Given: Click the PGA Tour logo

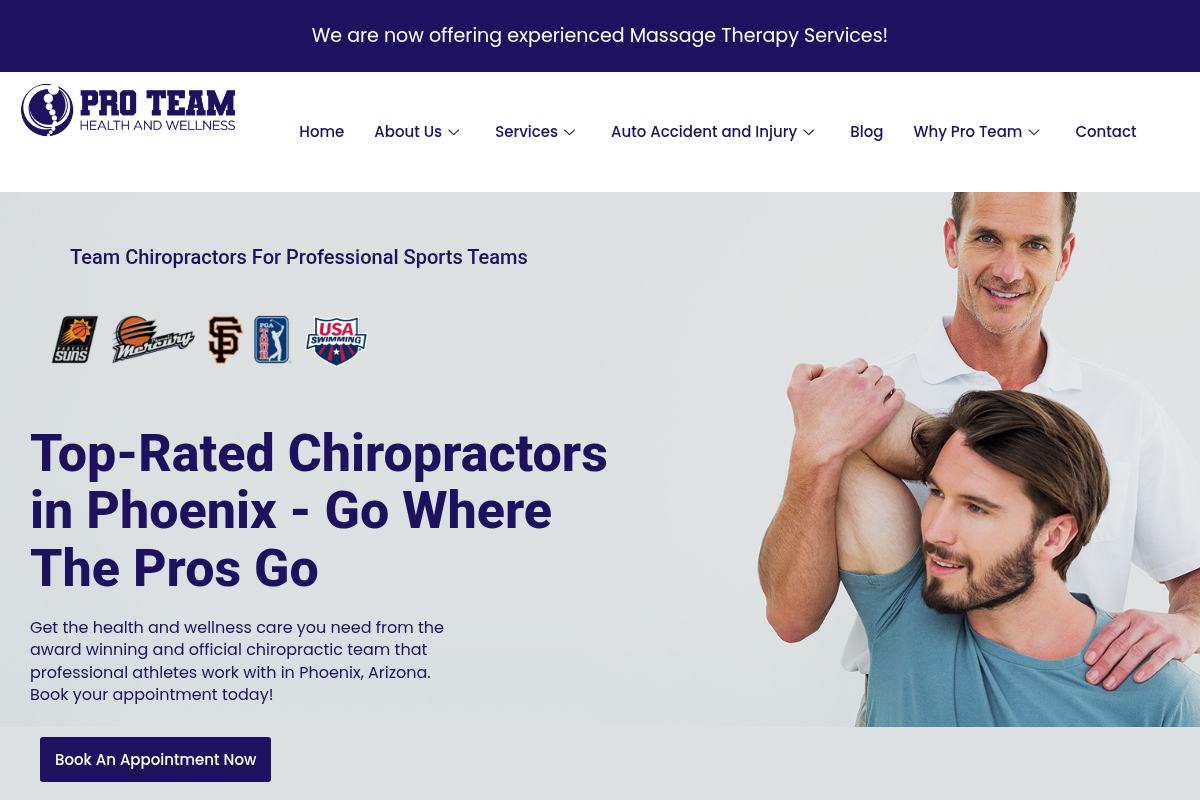Looking at the screenshot, I should pyautogui.click(x=271, y=340).
